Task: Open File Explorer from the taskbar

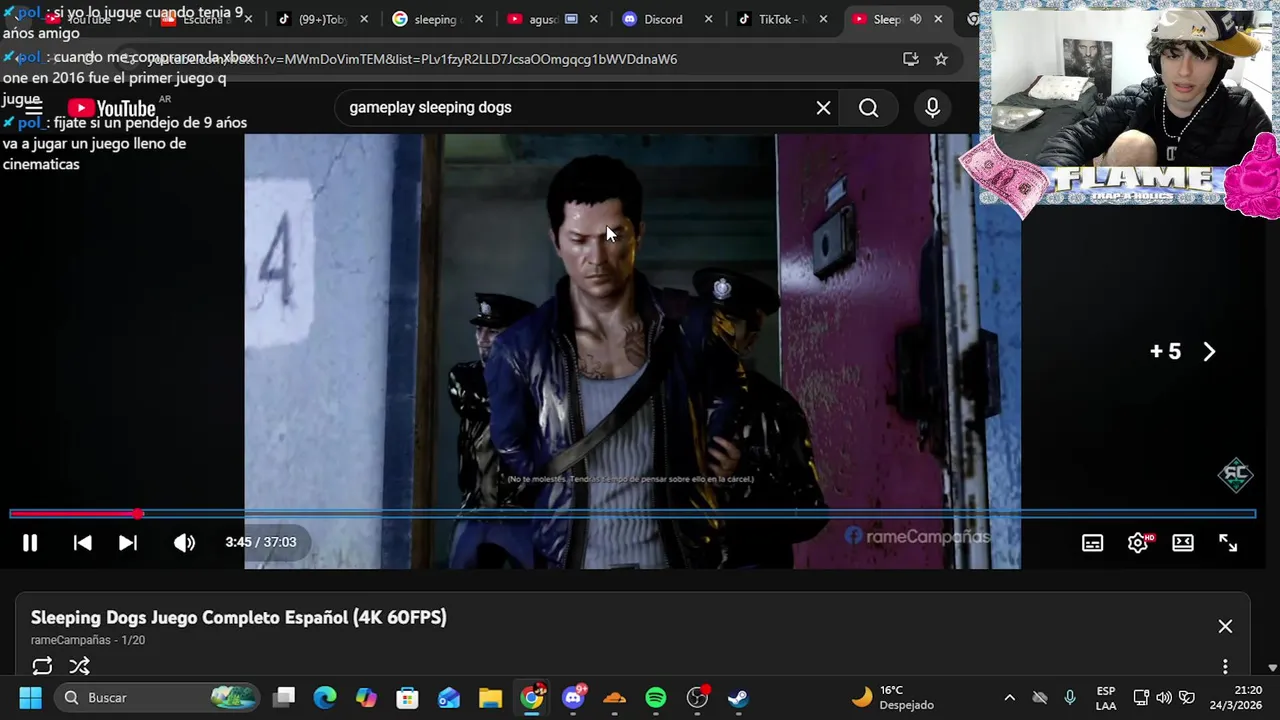Action: pyautogui.click(x=490, y=697)
